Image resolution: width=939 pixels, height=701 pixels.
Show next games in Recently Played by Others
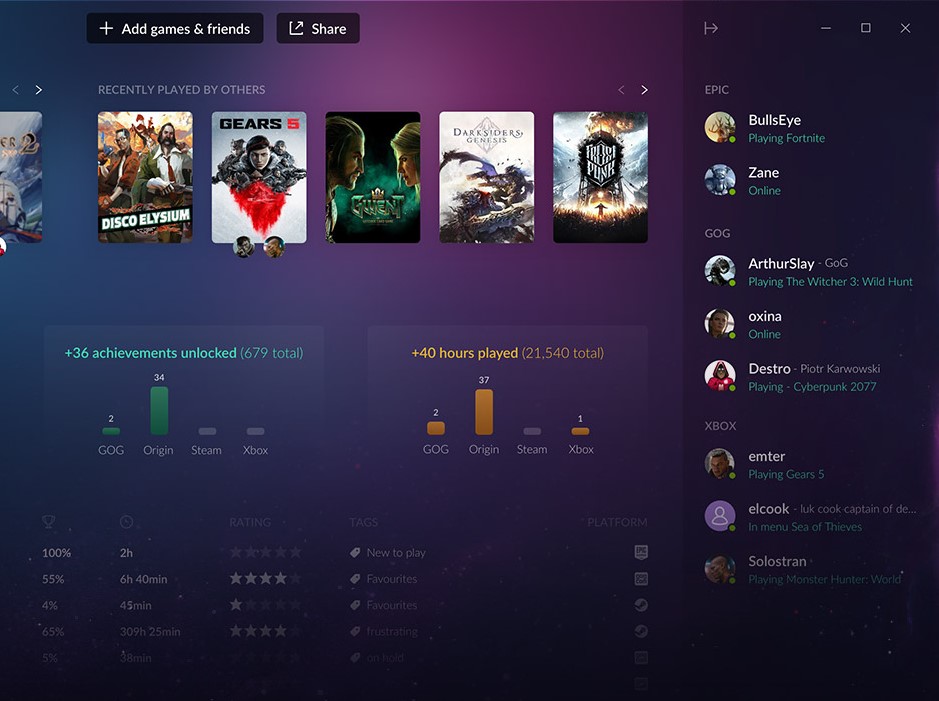point(644,90)
